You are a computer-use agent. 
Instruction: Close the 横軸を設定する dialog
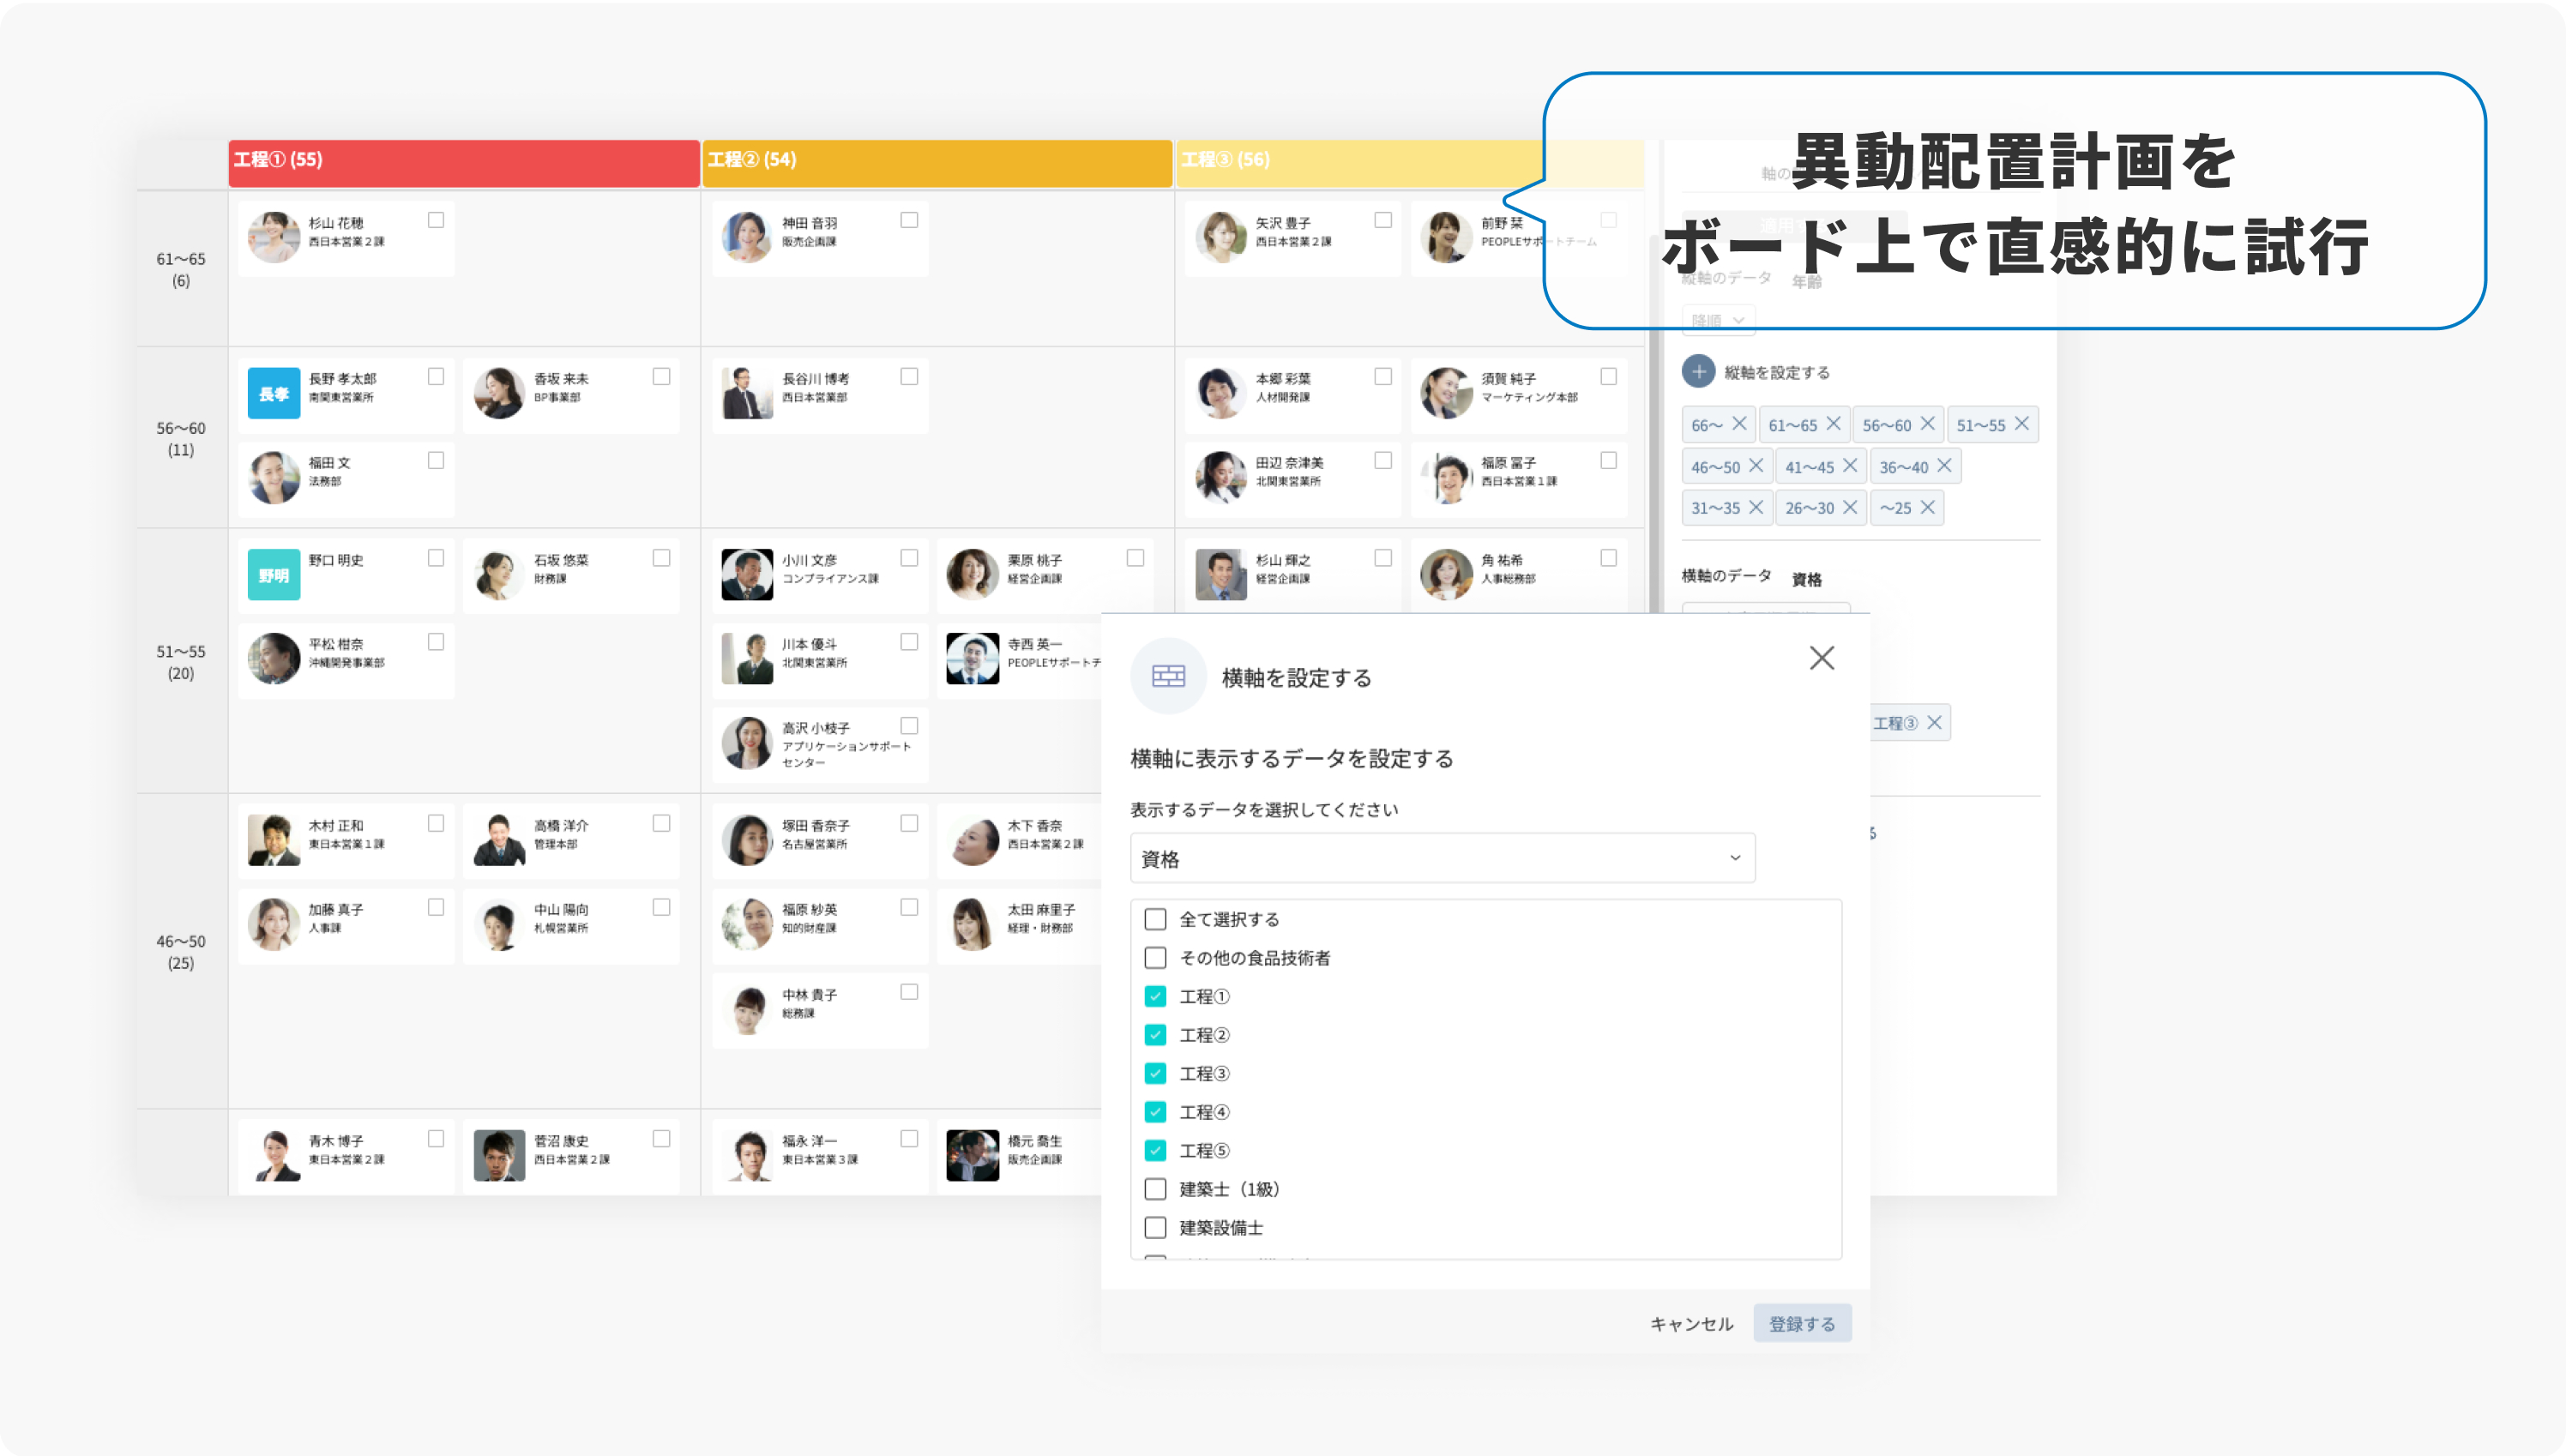(x=1821, y=658)
